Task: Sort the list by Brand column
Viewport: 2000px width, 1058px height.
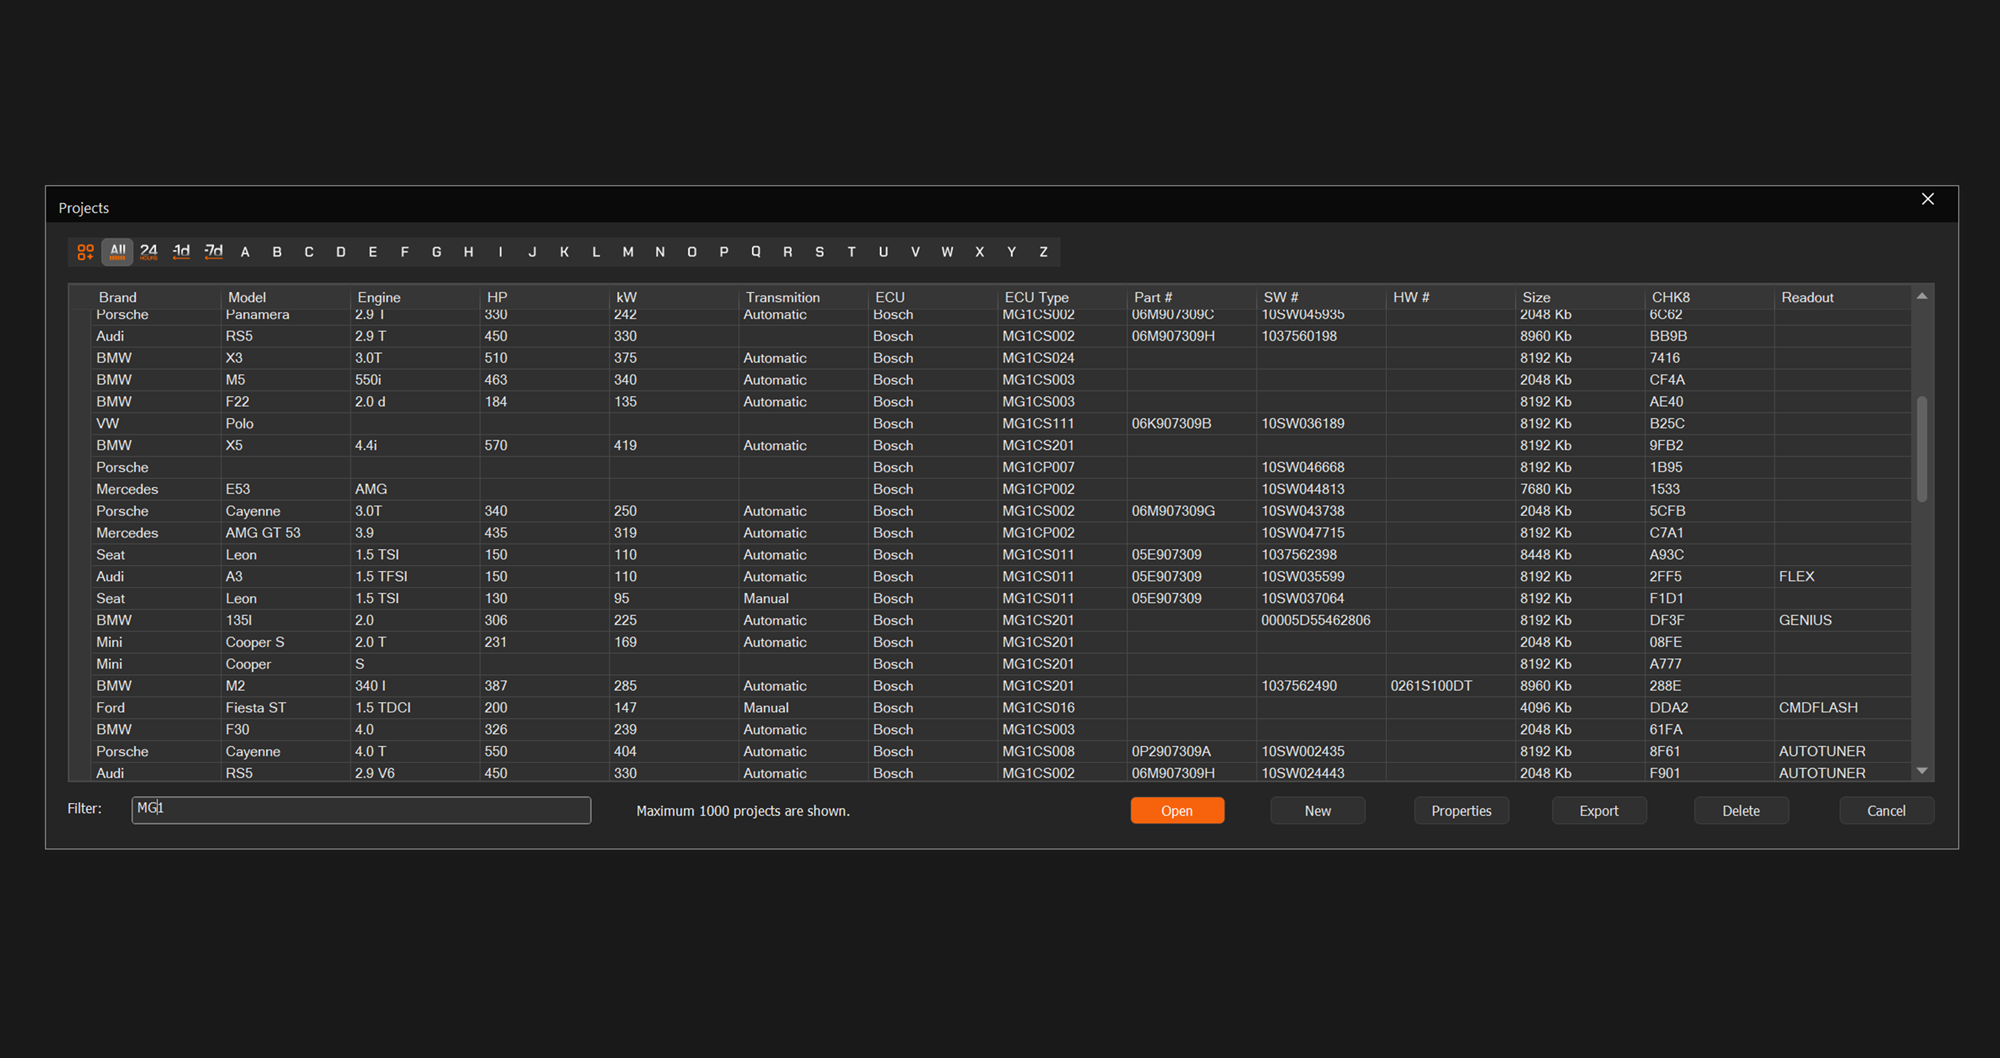Action: pyautogui.click(x=118, y=297)
